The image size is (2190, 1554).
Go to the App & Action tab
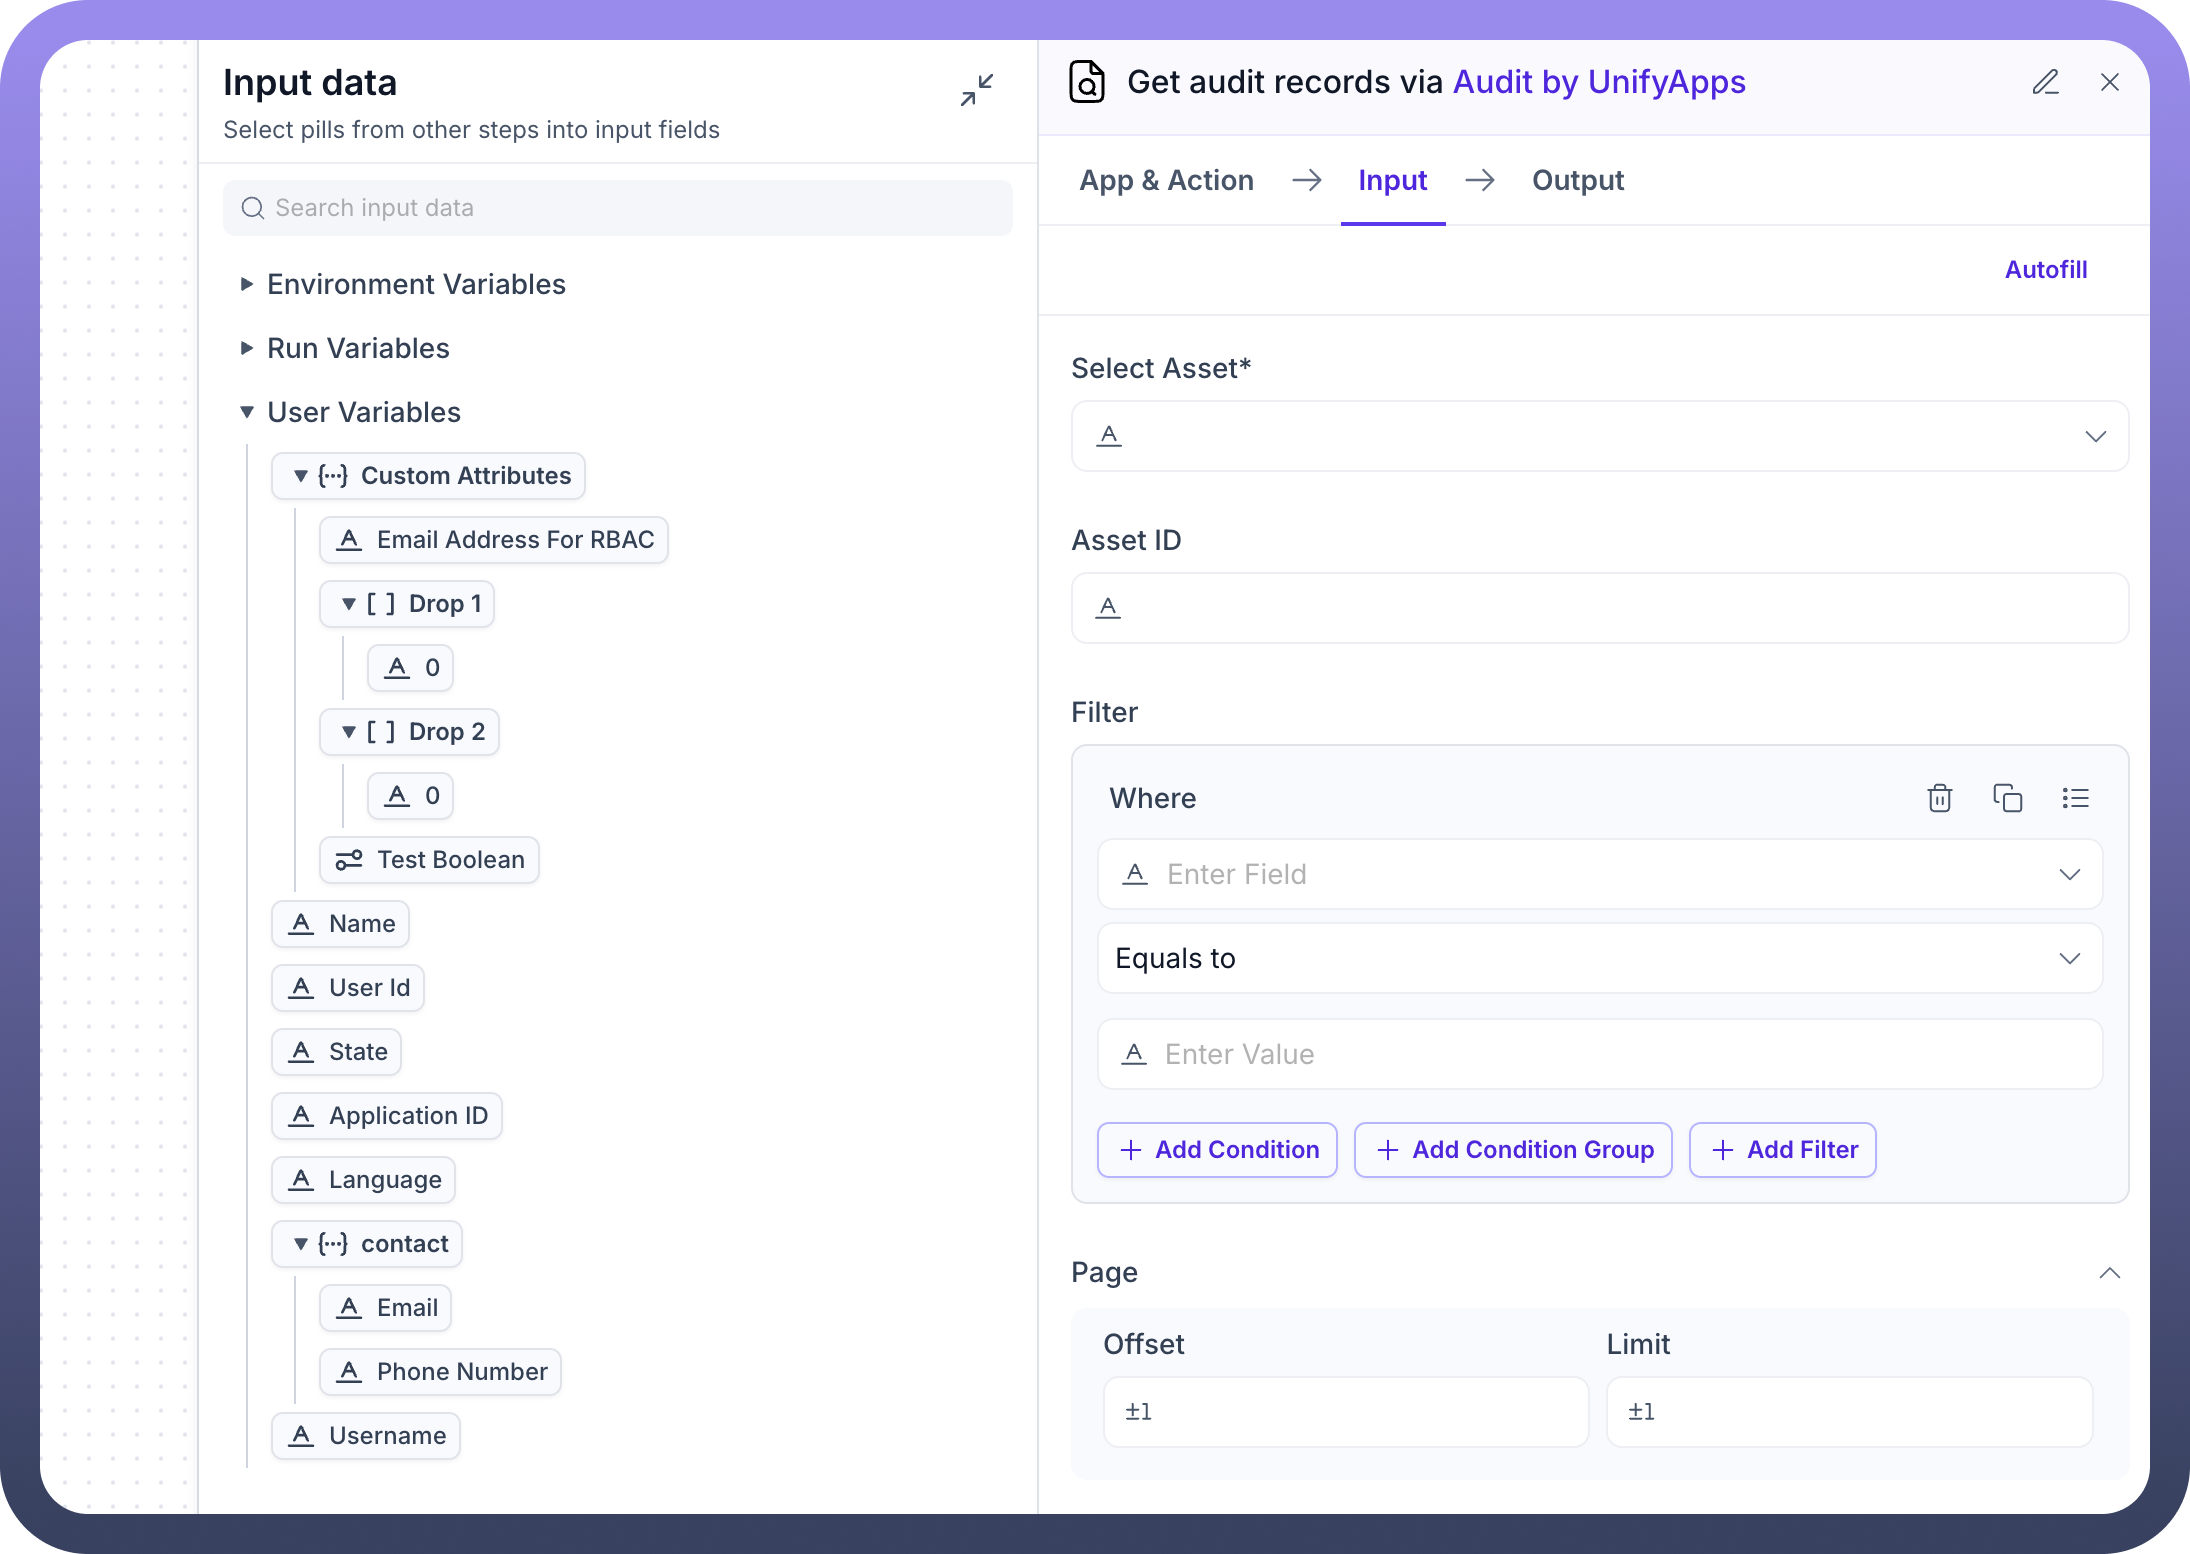click(1166, 180)
